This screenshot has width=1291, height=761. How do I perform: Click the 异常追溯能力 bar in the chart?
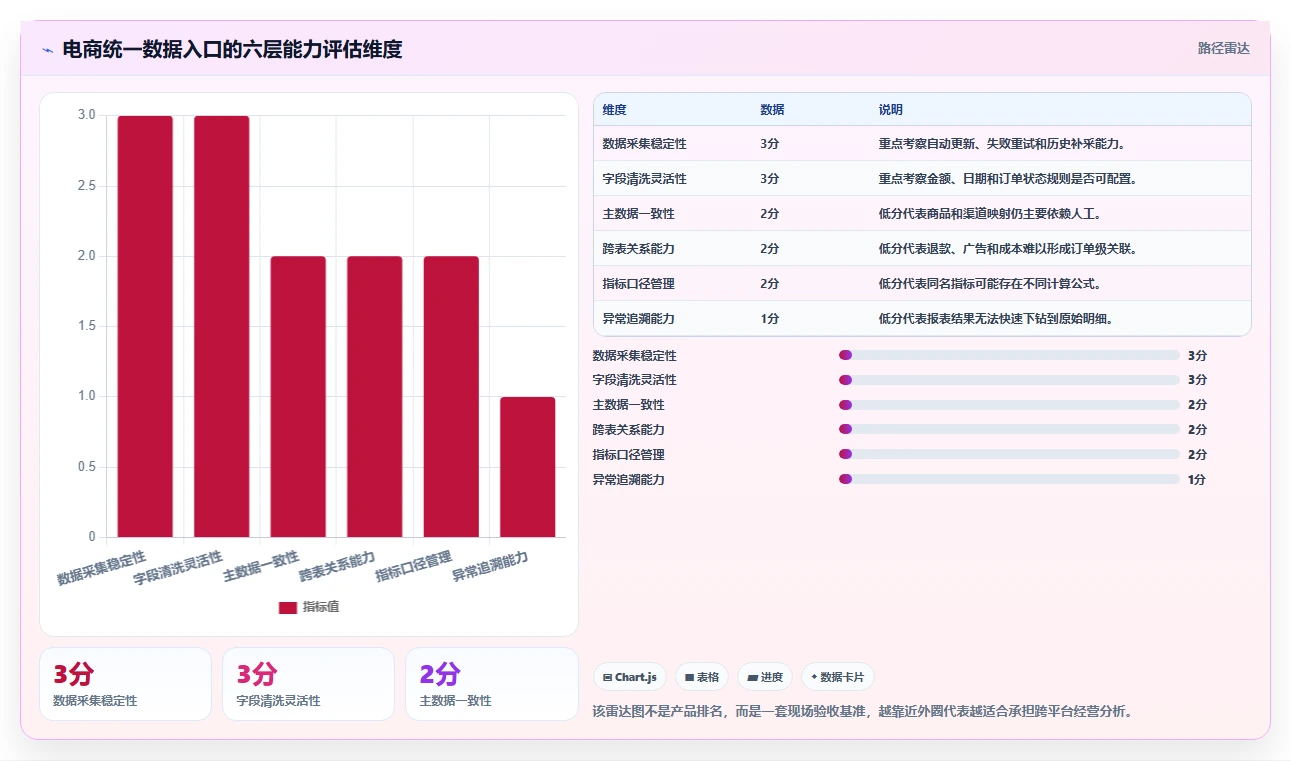tap(528, 467)
